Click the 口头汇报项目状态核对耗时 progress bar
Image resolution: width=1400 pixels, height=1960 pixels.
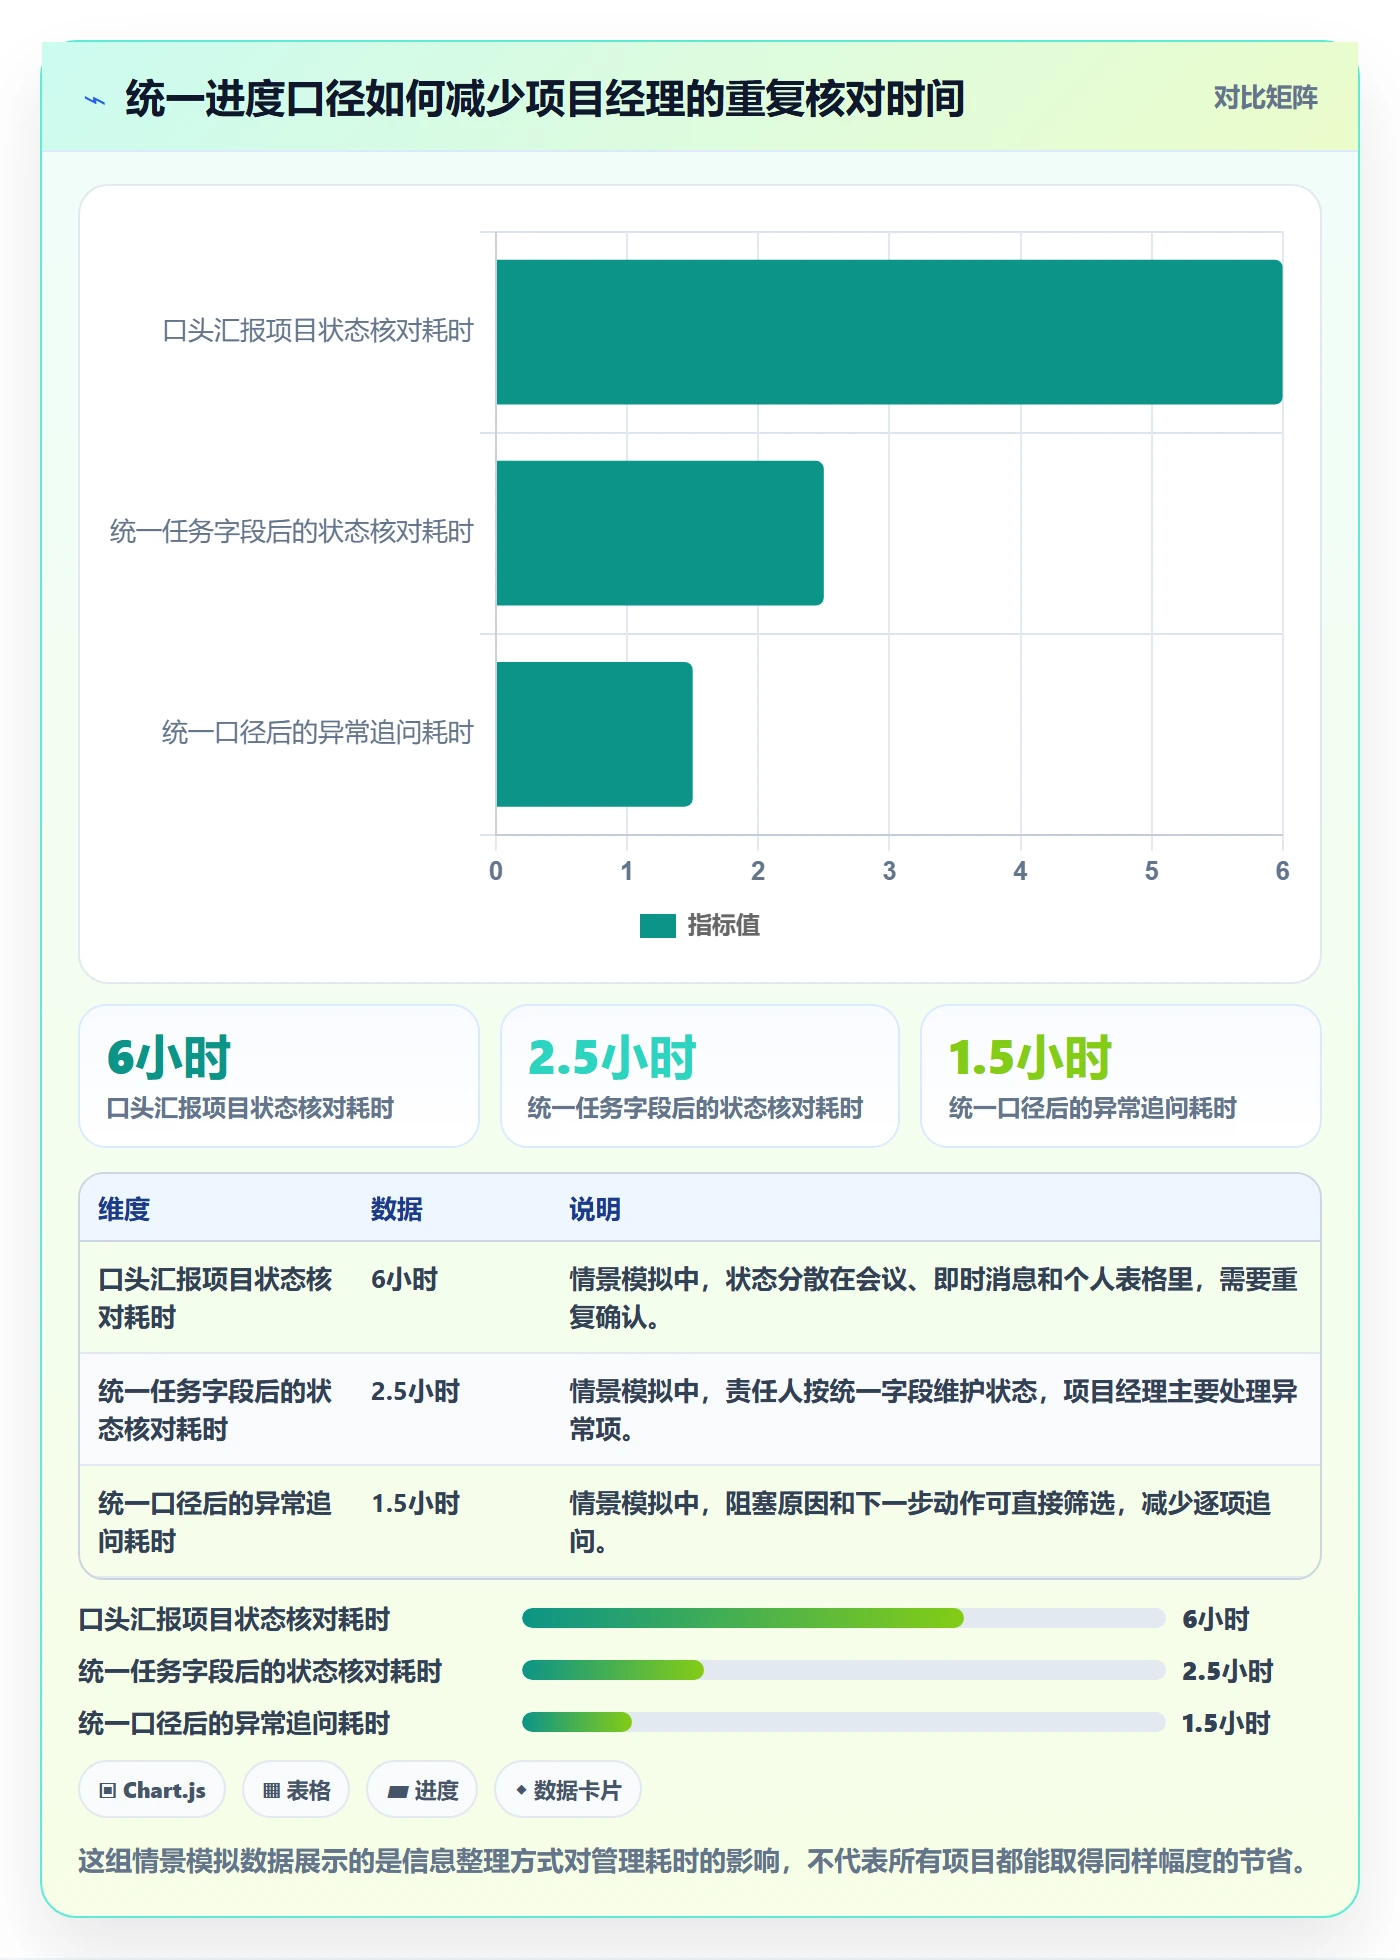pyautogui.click(x=843, y=1618)
